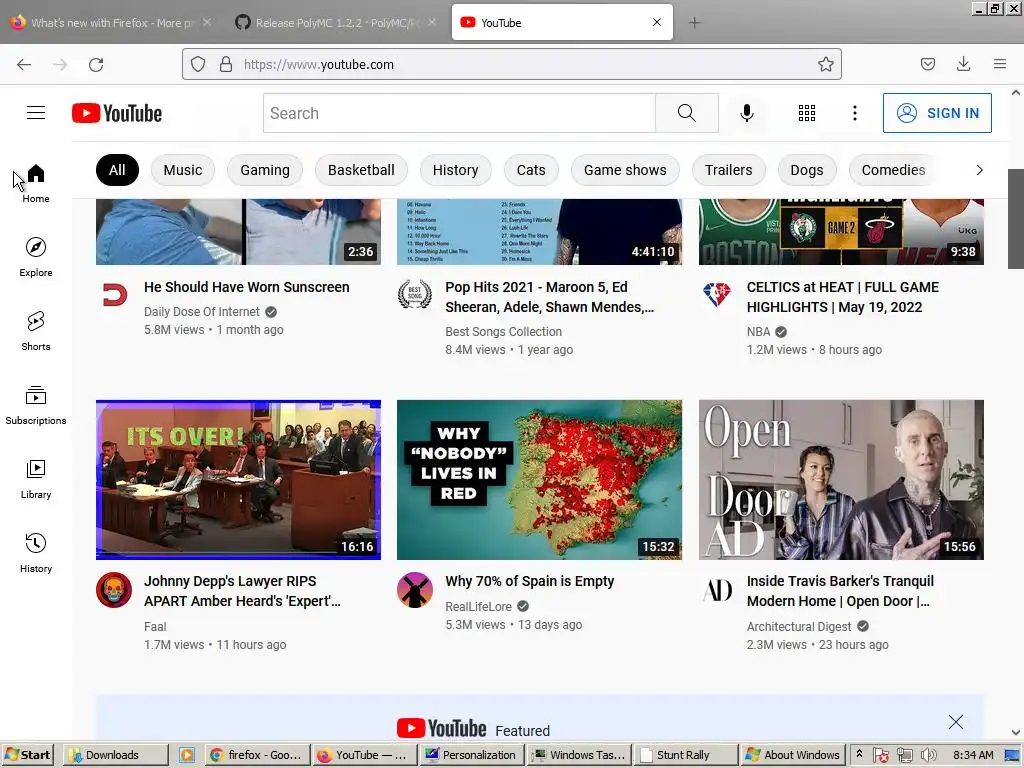Open the three-dot settings menu
This screenshot has height=768, width=1024.
pyautogui.click(x=854, y=113)
